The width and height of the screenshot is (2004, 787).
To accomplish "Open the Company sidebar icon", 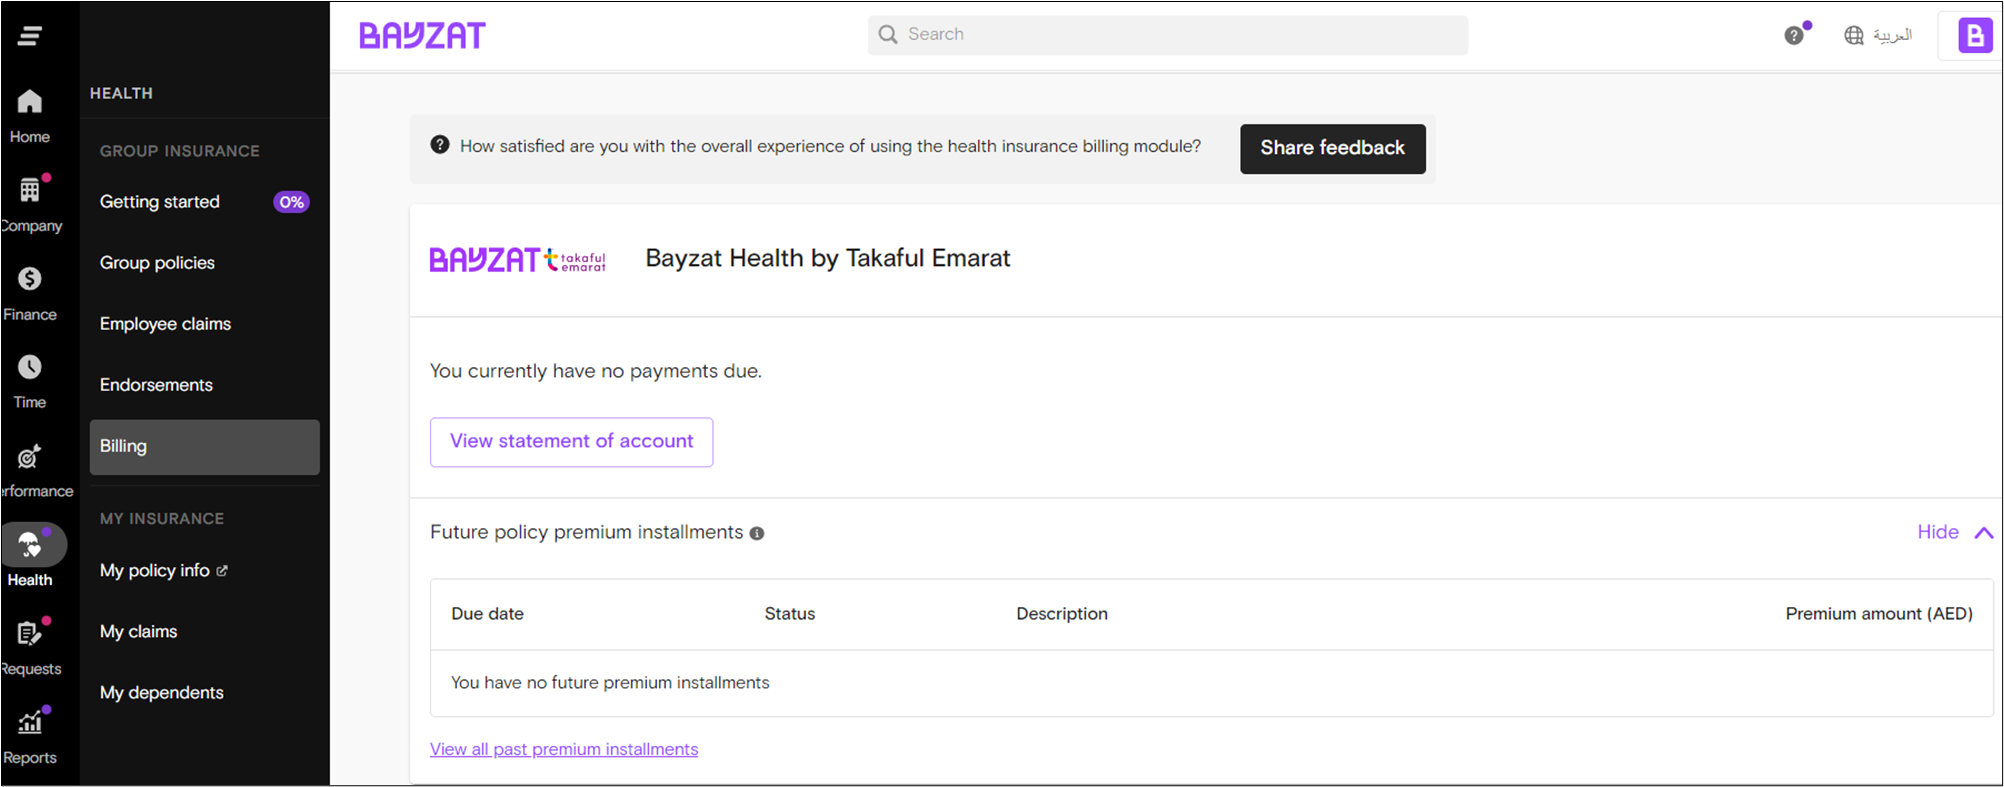I will 30,189.
